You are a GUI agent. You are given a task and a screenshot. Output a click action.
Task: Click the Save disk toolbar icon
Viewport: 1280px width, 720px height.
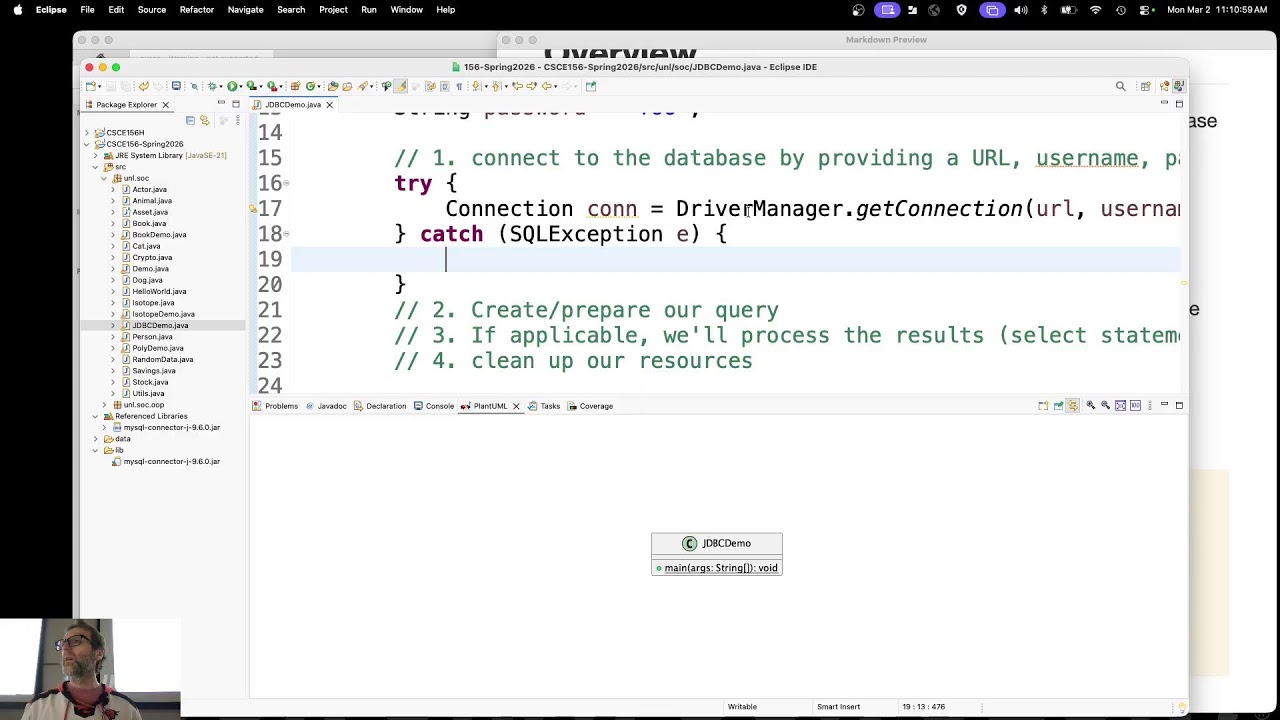click(x=111, y=86)
